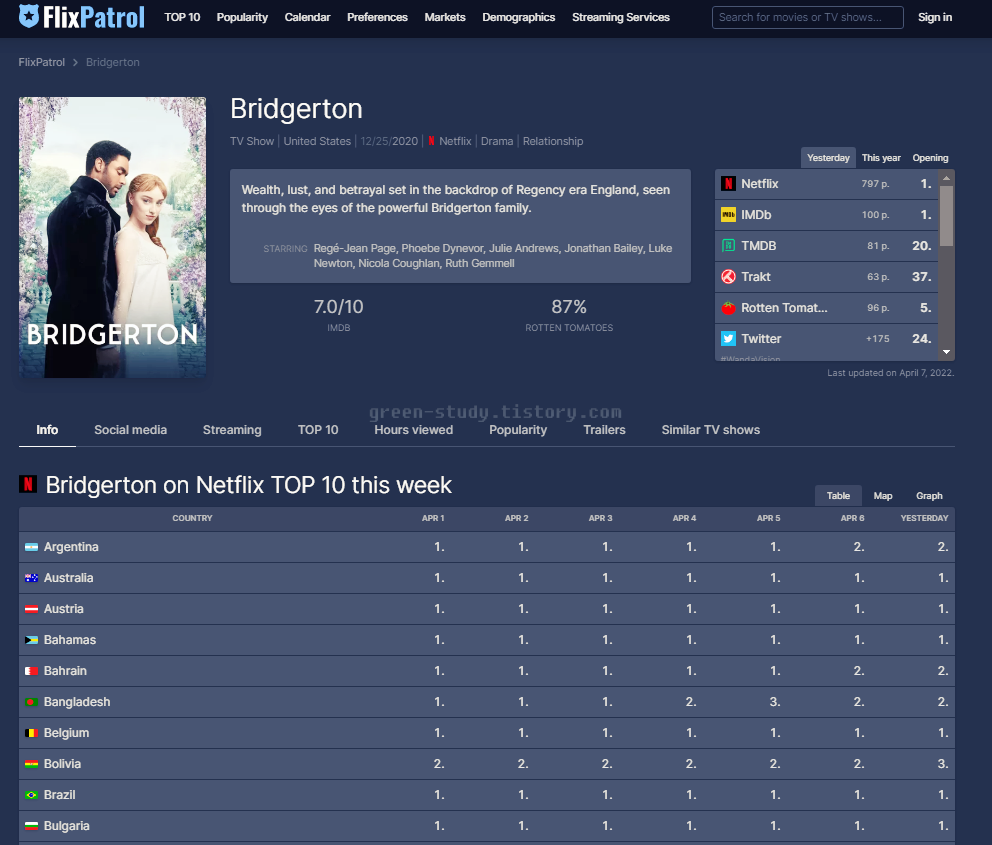Click the Drama genre link
The image size is (992, 845).
pyautogui.click(x=497, y=141)
